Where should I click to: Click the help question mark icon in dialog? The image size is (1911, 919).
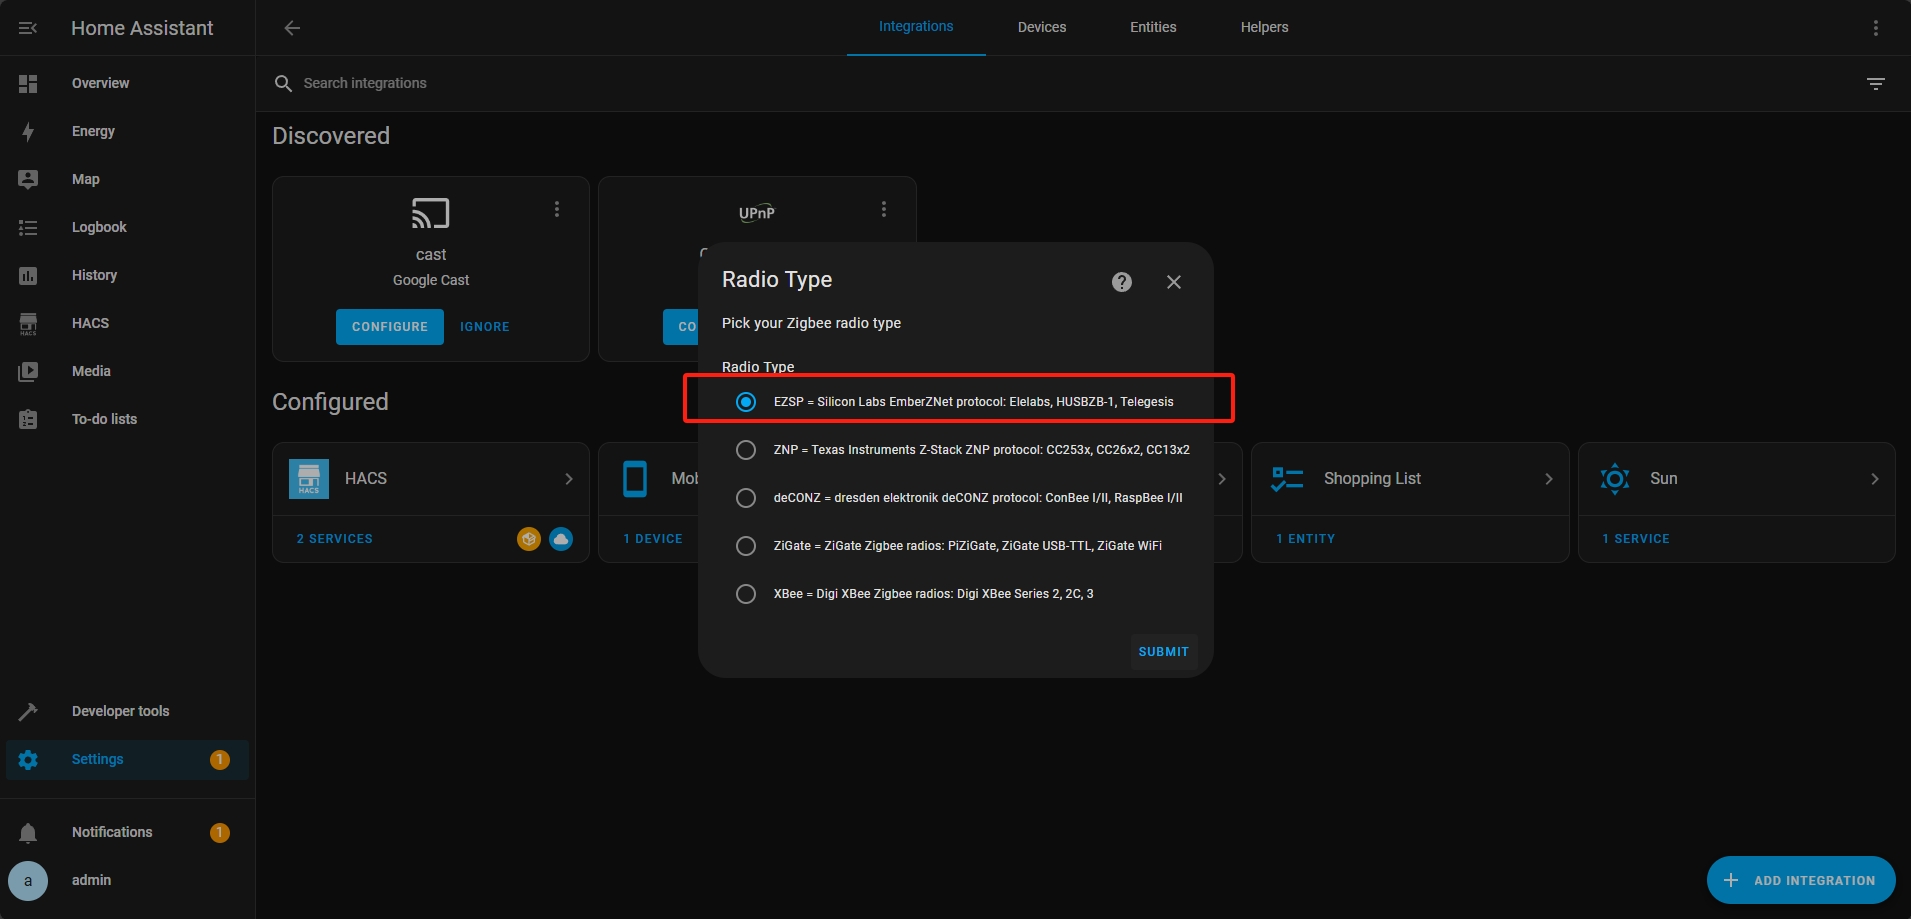[x=1121, y=282]
